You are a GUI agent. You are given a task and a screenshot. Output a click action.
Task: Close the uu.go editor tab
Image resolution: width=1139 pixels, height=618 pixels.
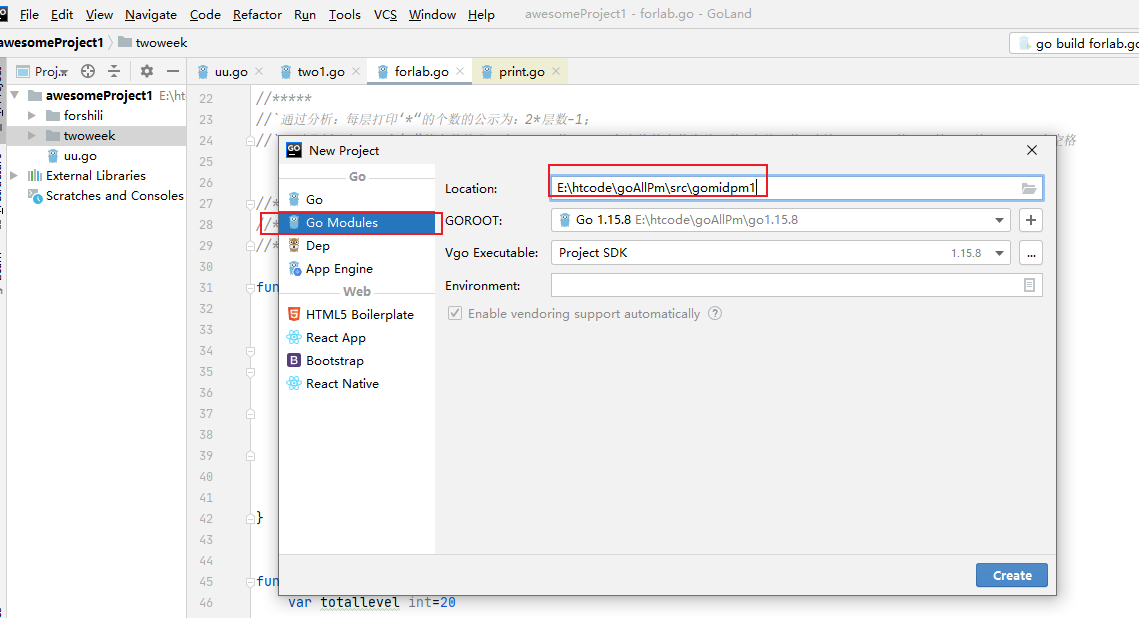tap(259, 71)
